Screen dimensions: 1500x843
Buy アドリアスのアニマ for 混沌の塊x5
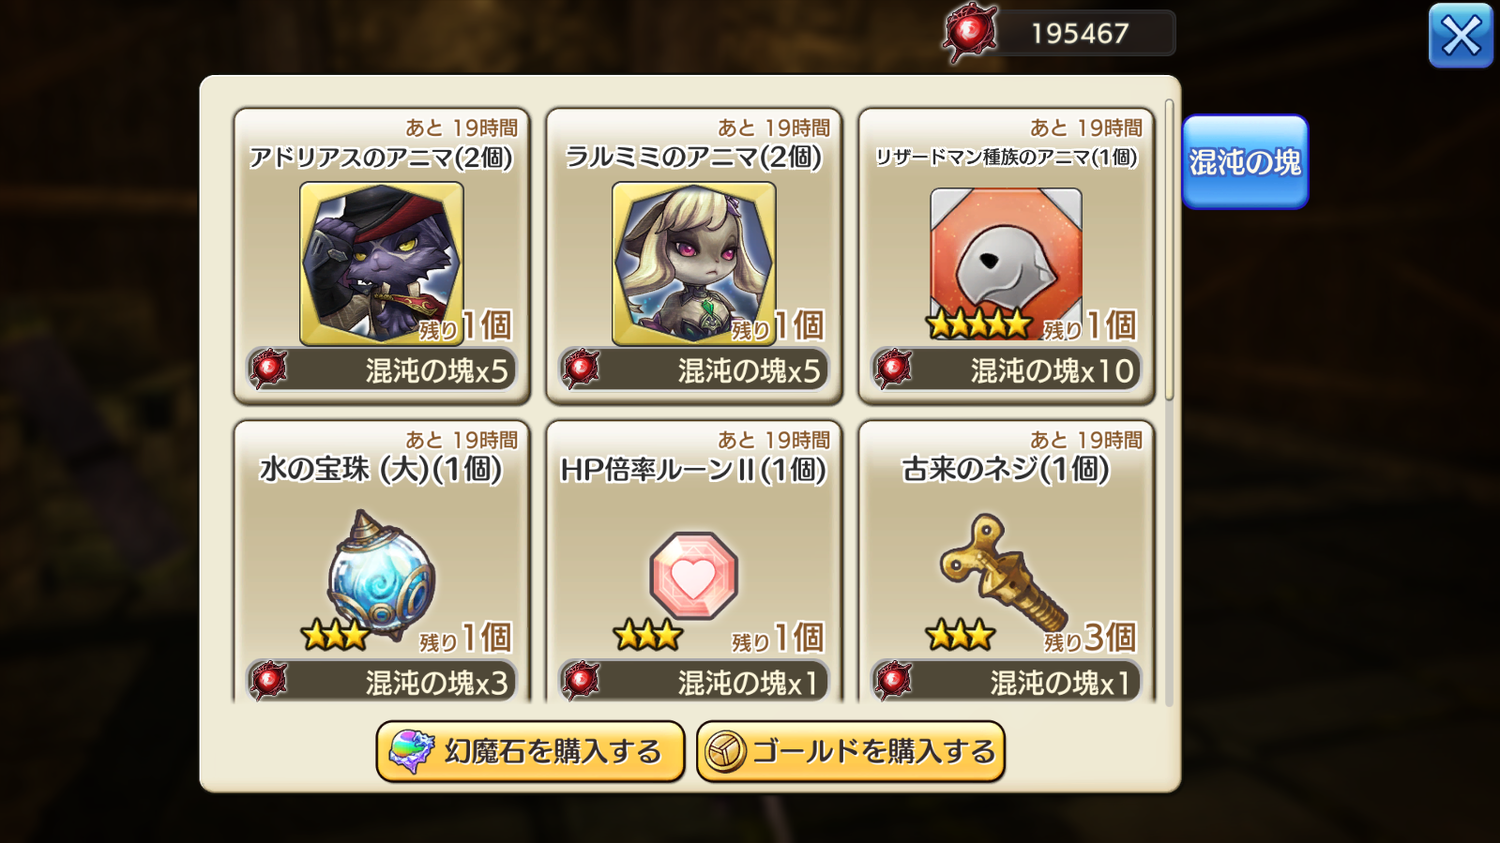point(381,370)
